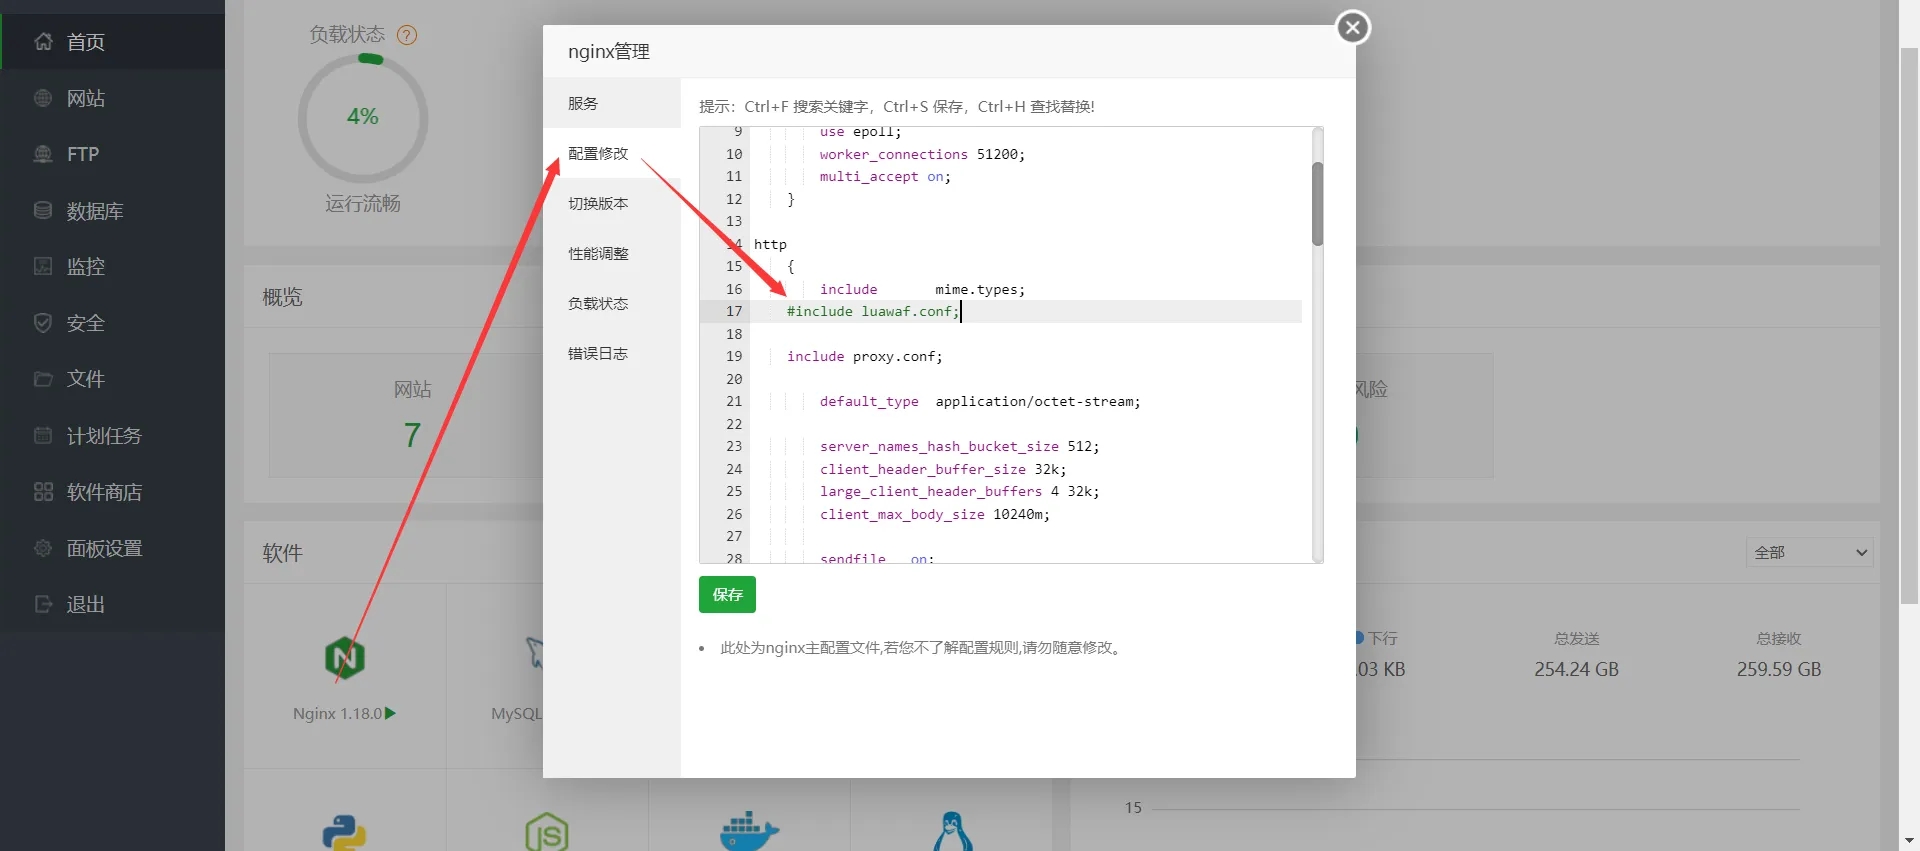Click the 'multi_accept on;' line
Viewport: 1920px width, 851px height.
(x=885, y=176)
